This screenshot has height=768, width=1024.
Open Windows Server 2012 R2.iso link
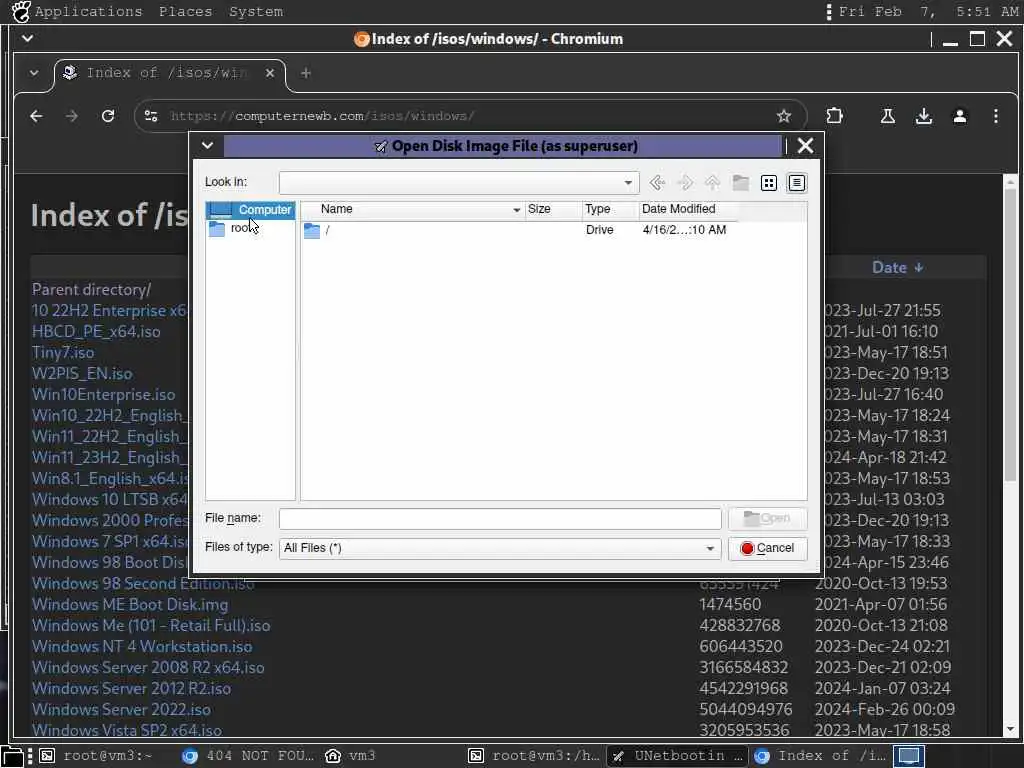point(131,689)
